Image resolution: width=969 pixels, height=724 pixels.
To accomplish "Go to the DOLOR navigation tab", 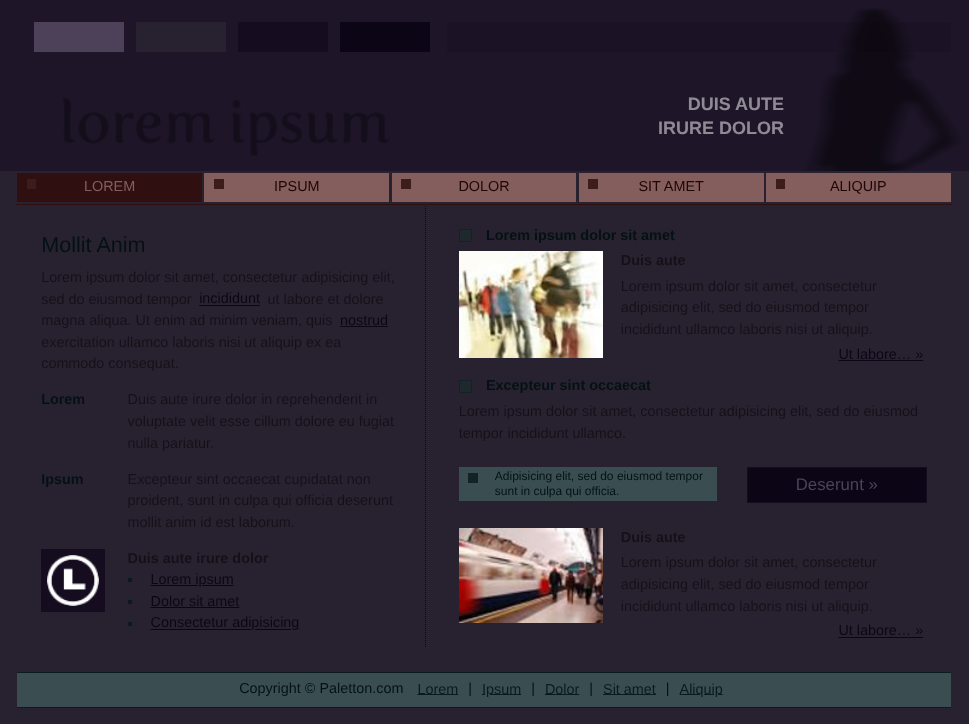I will [x=483, y=187].
